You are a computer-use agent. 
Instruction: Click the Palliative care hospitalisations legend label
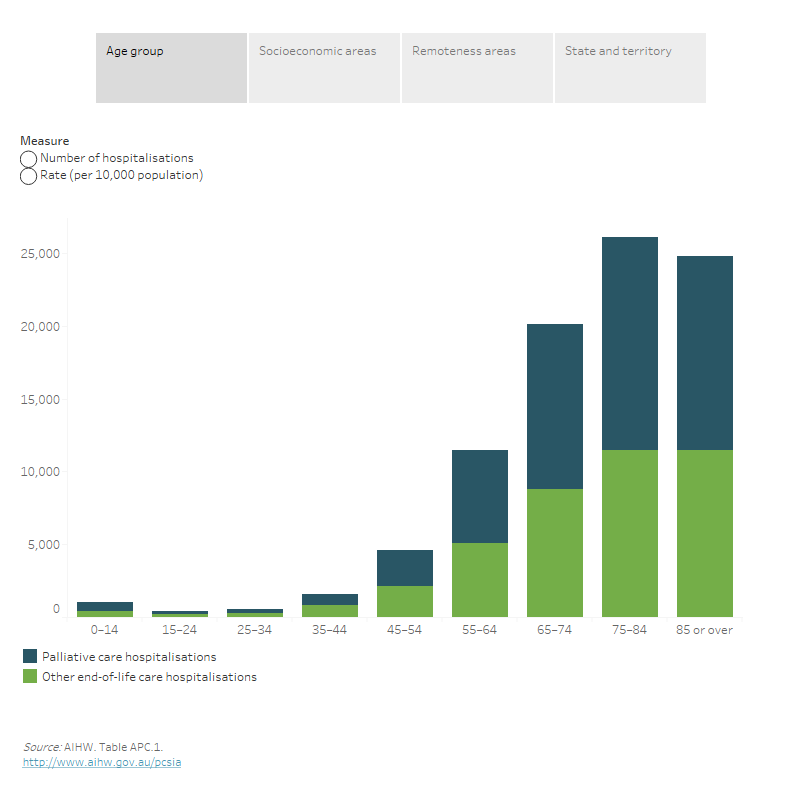[x=128, y=657]
